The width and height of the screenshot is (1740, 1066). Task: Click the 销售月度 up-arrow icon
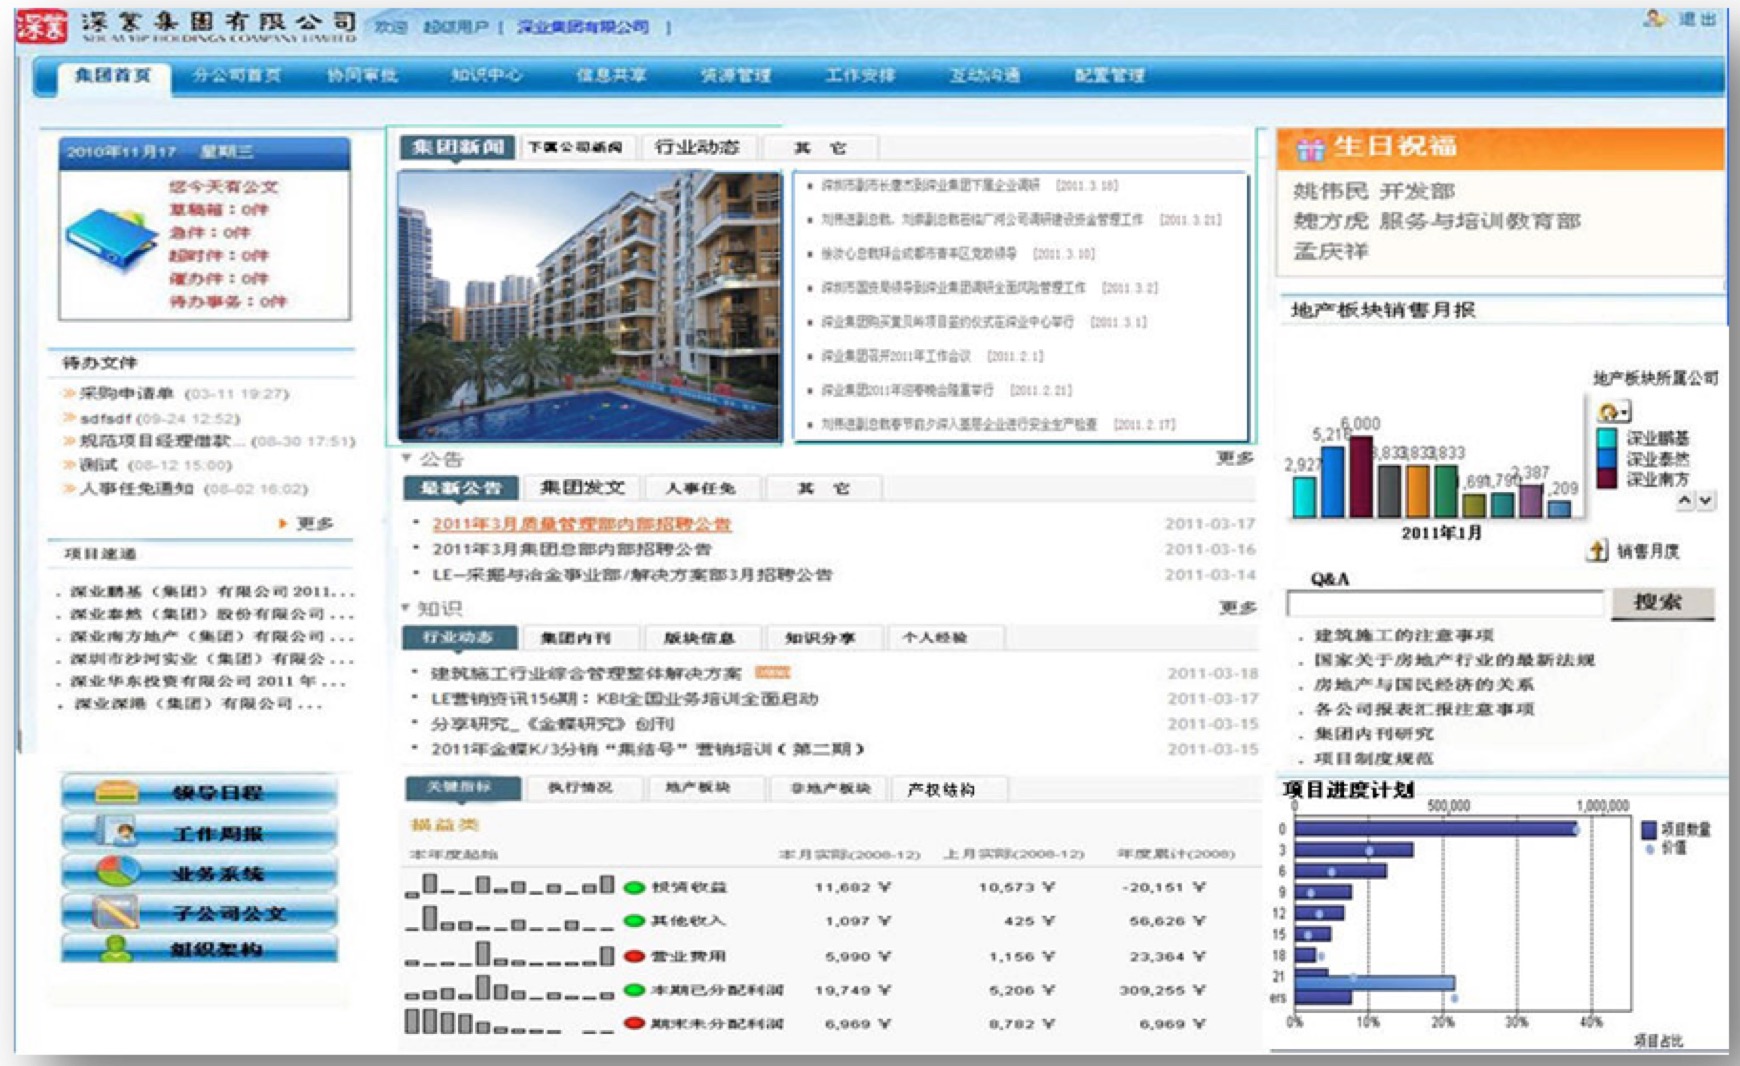tap(1597, 550)
